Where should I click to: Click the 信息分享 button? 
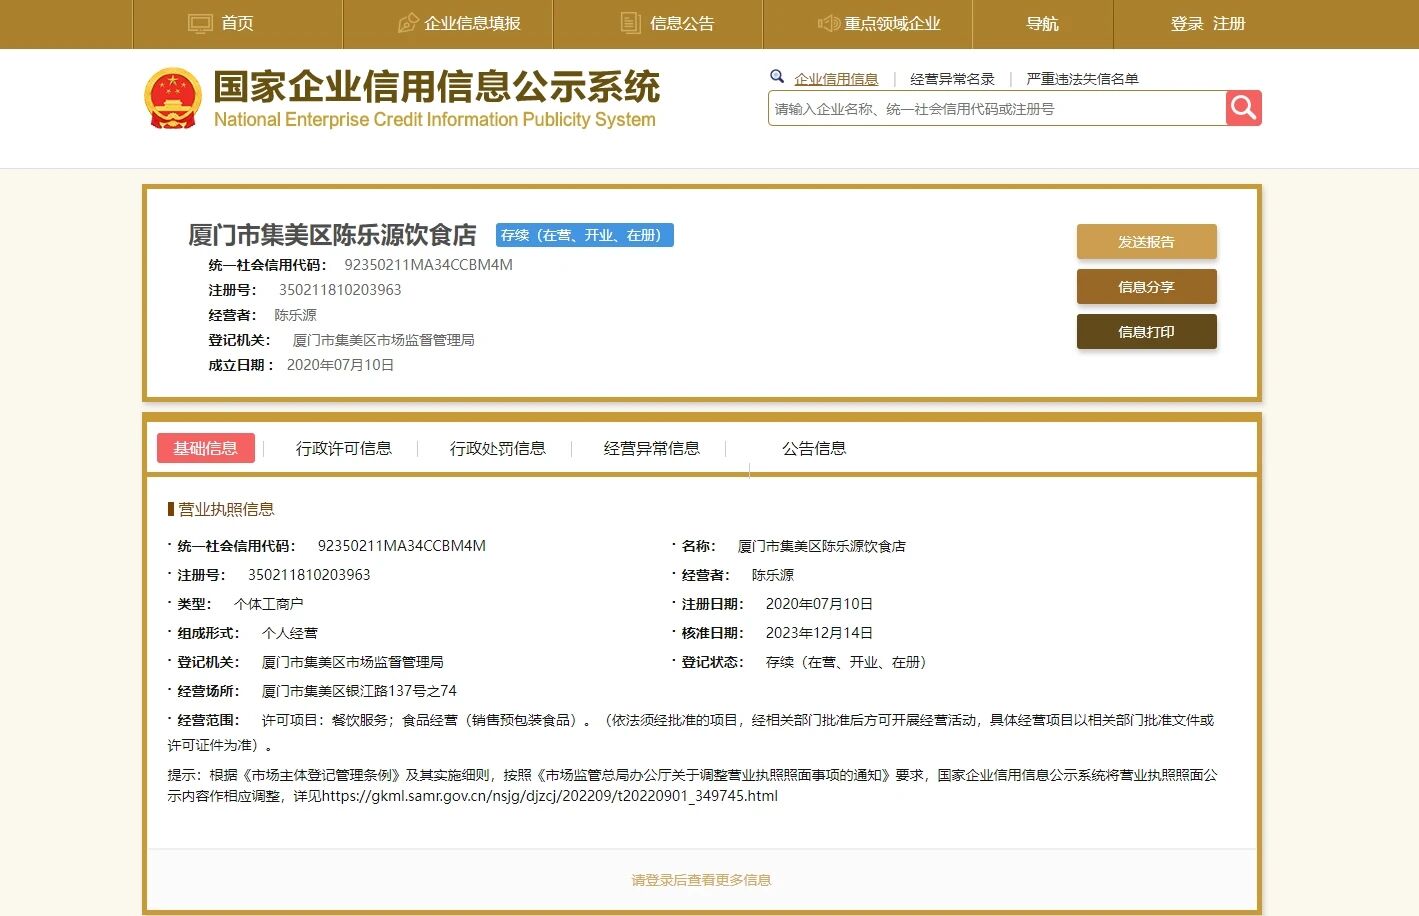[x=1146, y=287]
